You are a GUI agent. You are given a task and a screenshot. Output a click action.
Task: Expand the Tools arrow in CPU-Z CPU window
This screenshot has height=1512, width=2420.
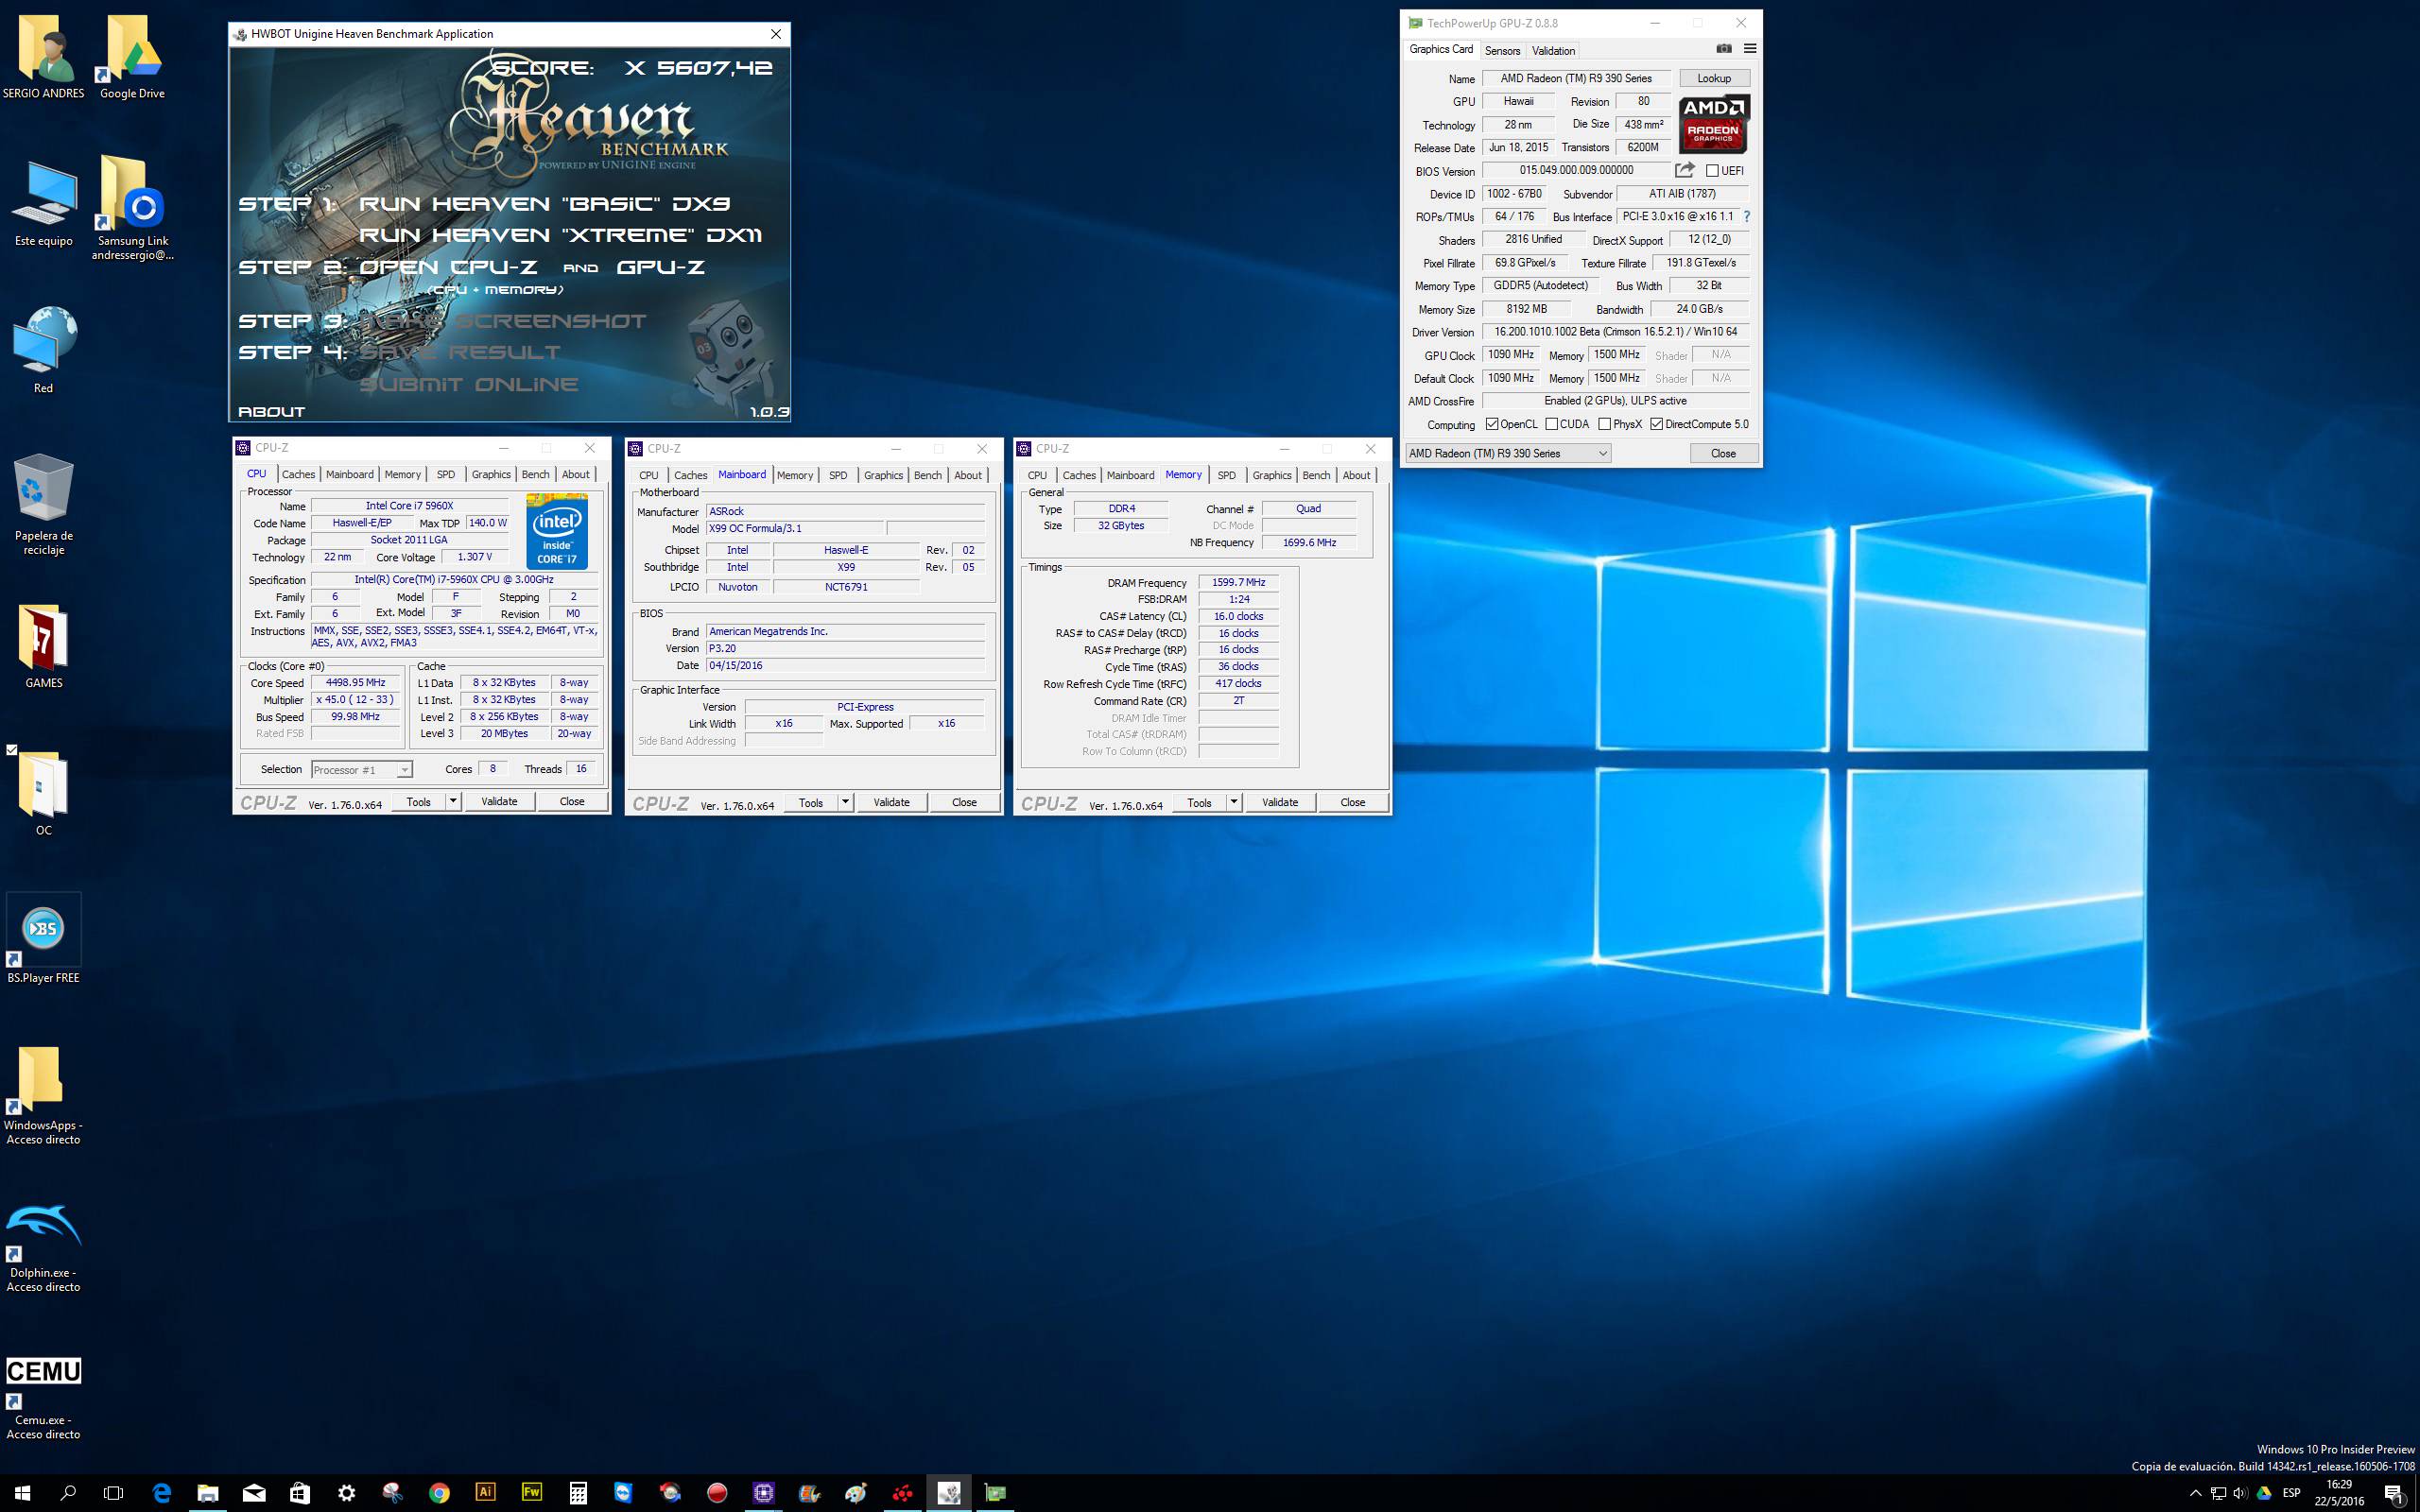(453, 801)
